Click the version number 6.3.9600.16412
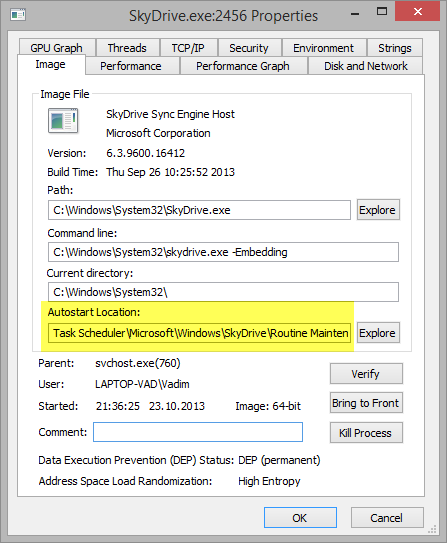Image resolution: width=447 pixels, height=543 pixels. [x=145, y=153]
